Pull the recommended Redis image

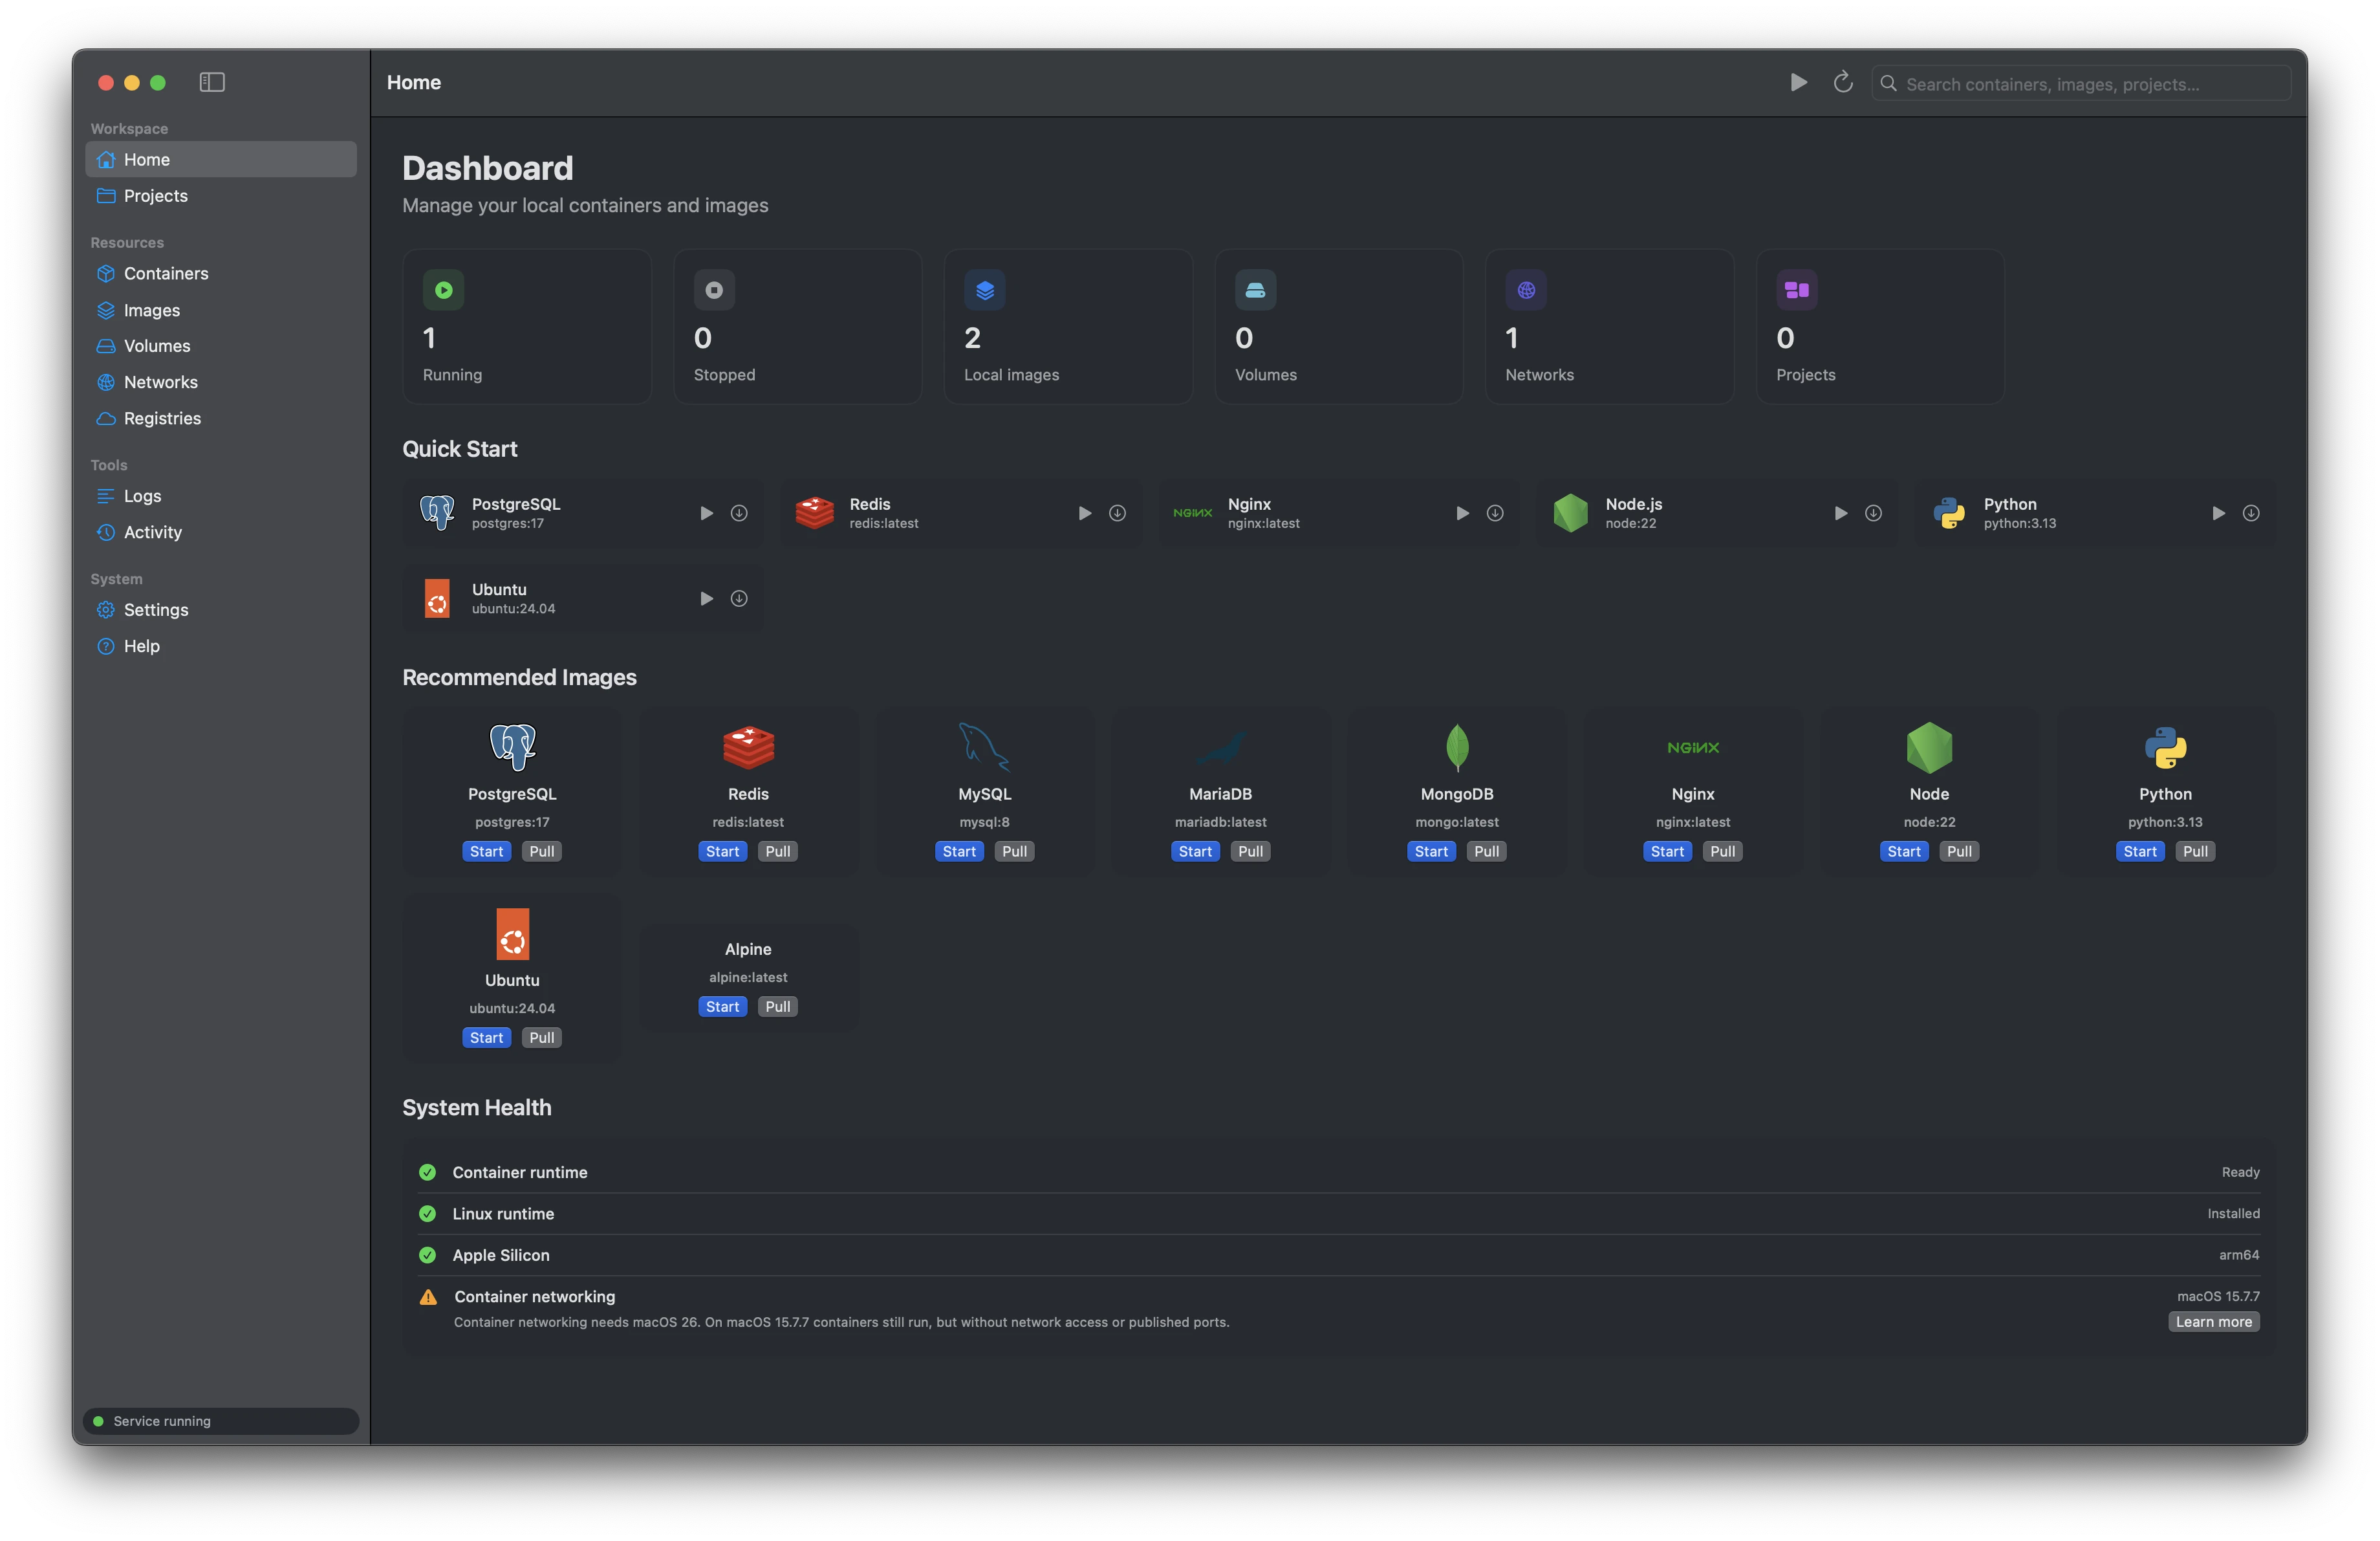pyautogui.click(x=778, y=851)
